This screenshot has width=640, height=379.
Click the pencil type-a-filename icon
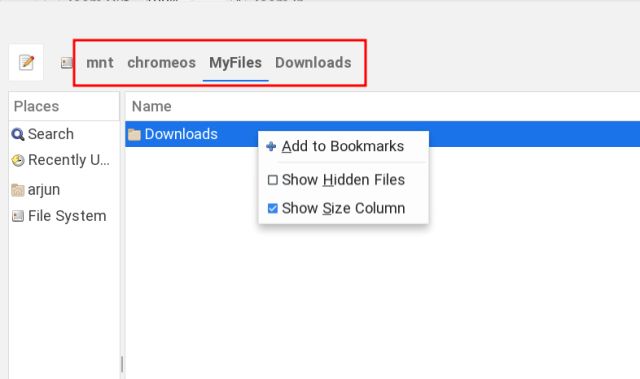tap(26, 62)
